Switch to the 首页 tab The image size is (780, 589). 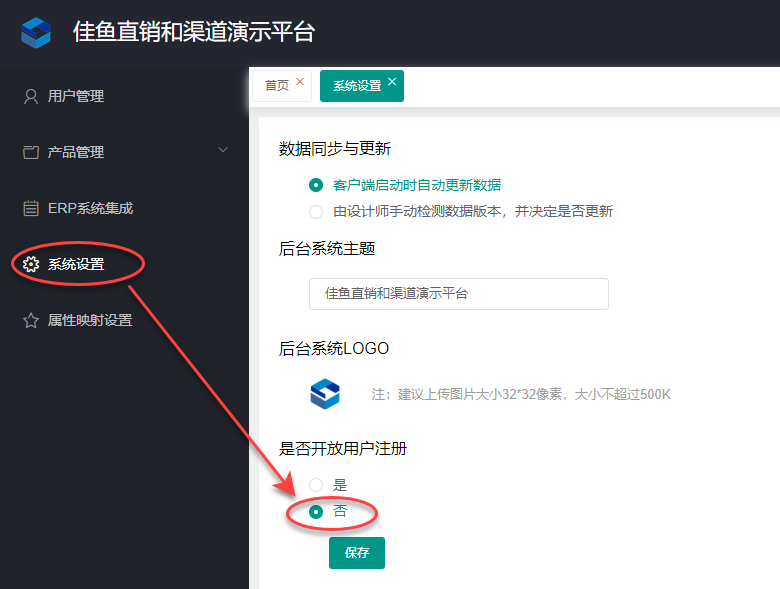(x=282, y=86)
